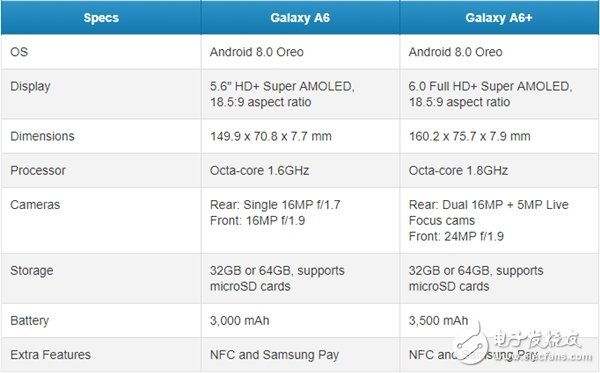600x373 pixels.
Task: Select the Galaxy A6 column header
Action: click(300, 18)
